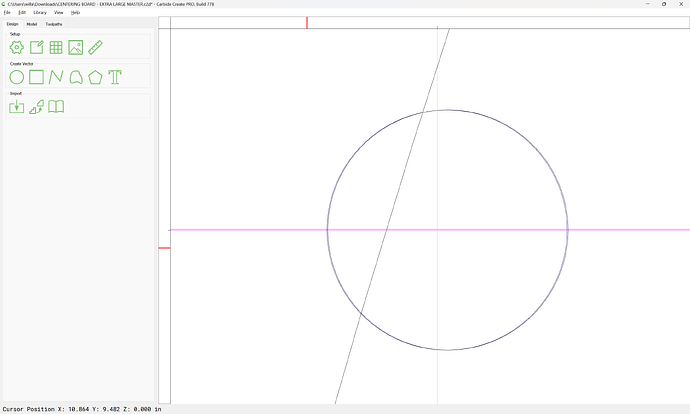Click the red marker on top ruler
The height and width of the screenshot is (414, 690).
pos(307,23)
